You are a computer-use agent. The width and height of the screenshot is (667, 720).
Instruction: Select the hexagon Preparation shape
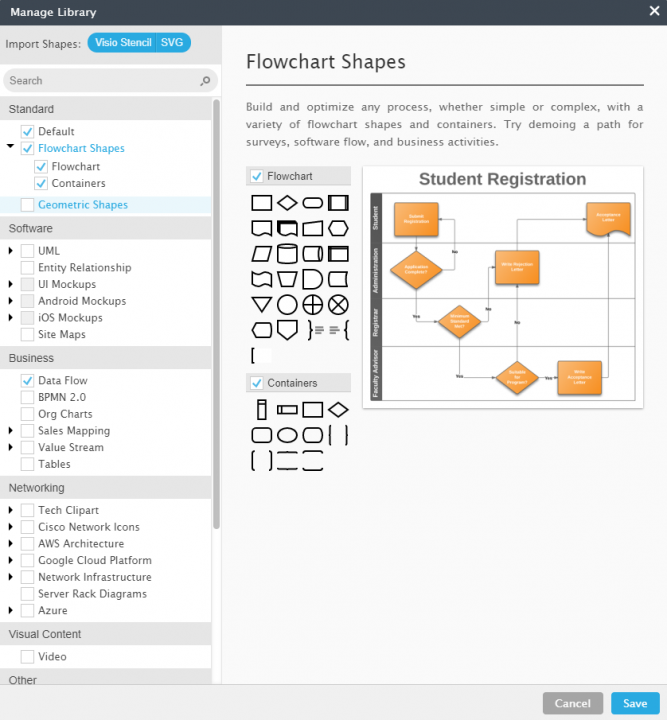pyautogui.click(x=338, y=228)
